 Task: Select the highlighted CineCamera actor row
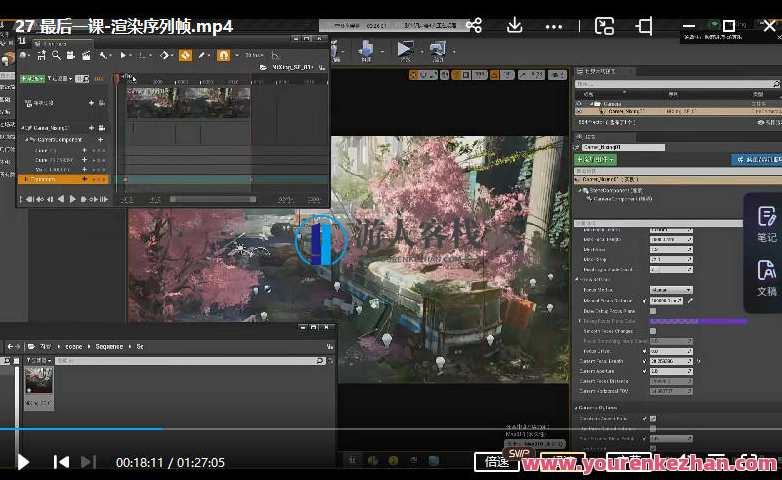678,111
